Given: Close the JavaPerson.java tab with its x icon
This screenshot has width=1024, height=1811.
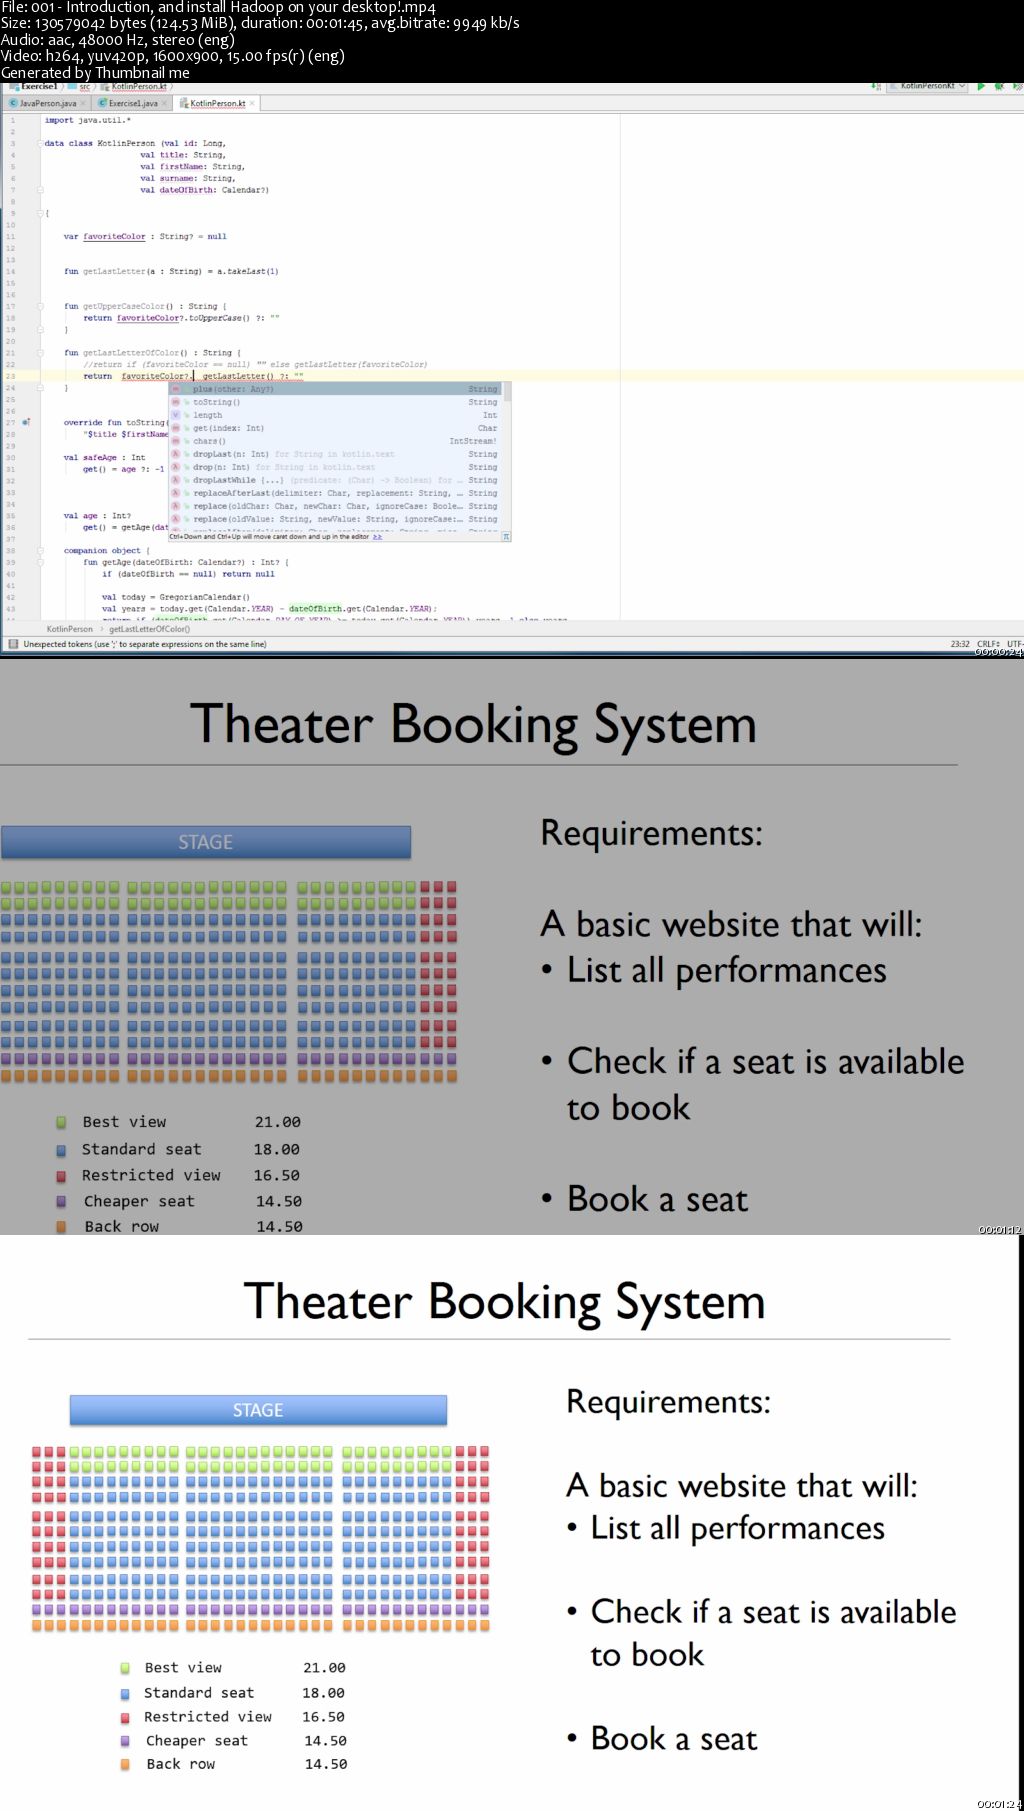Looking at the screenshot, I should (84, 103).
